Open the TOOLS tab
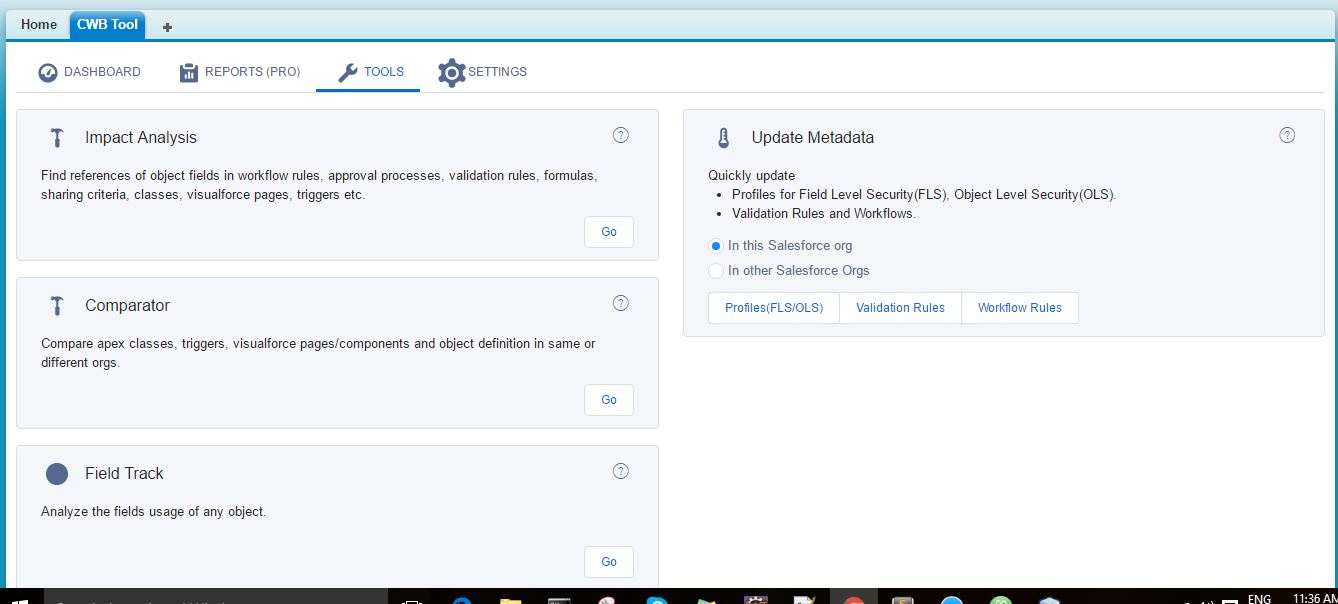This screenshot has width=1338, height=604. click(x=369, y=72)
